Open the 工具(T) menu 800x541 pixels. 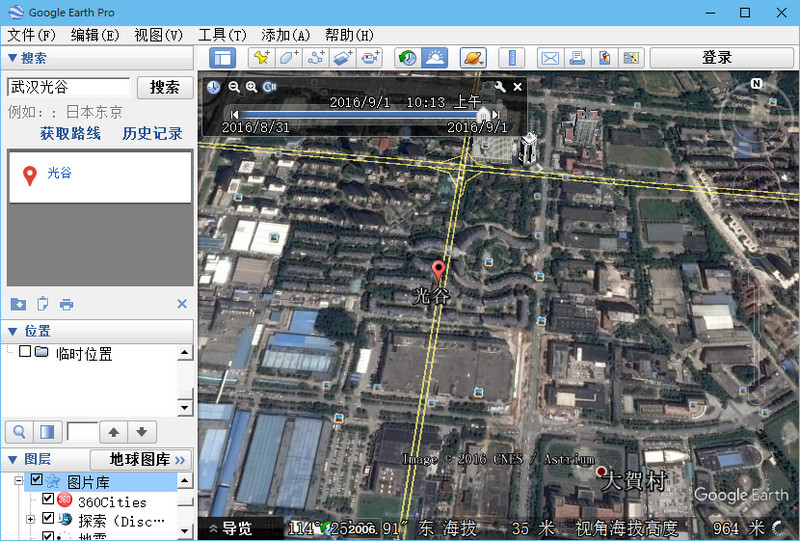point(222,34)
